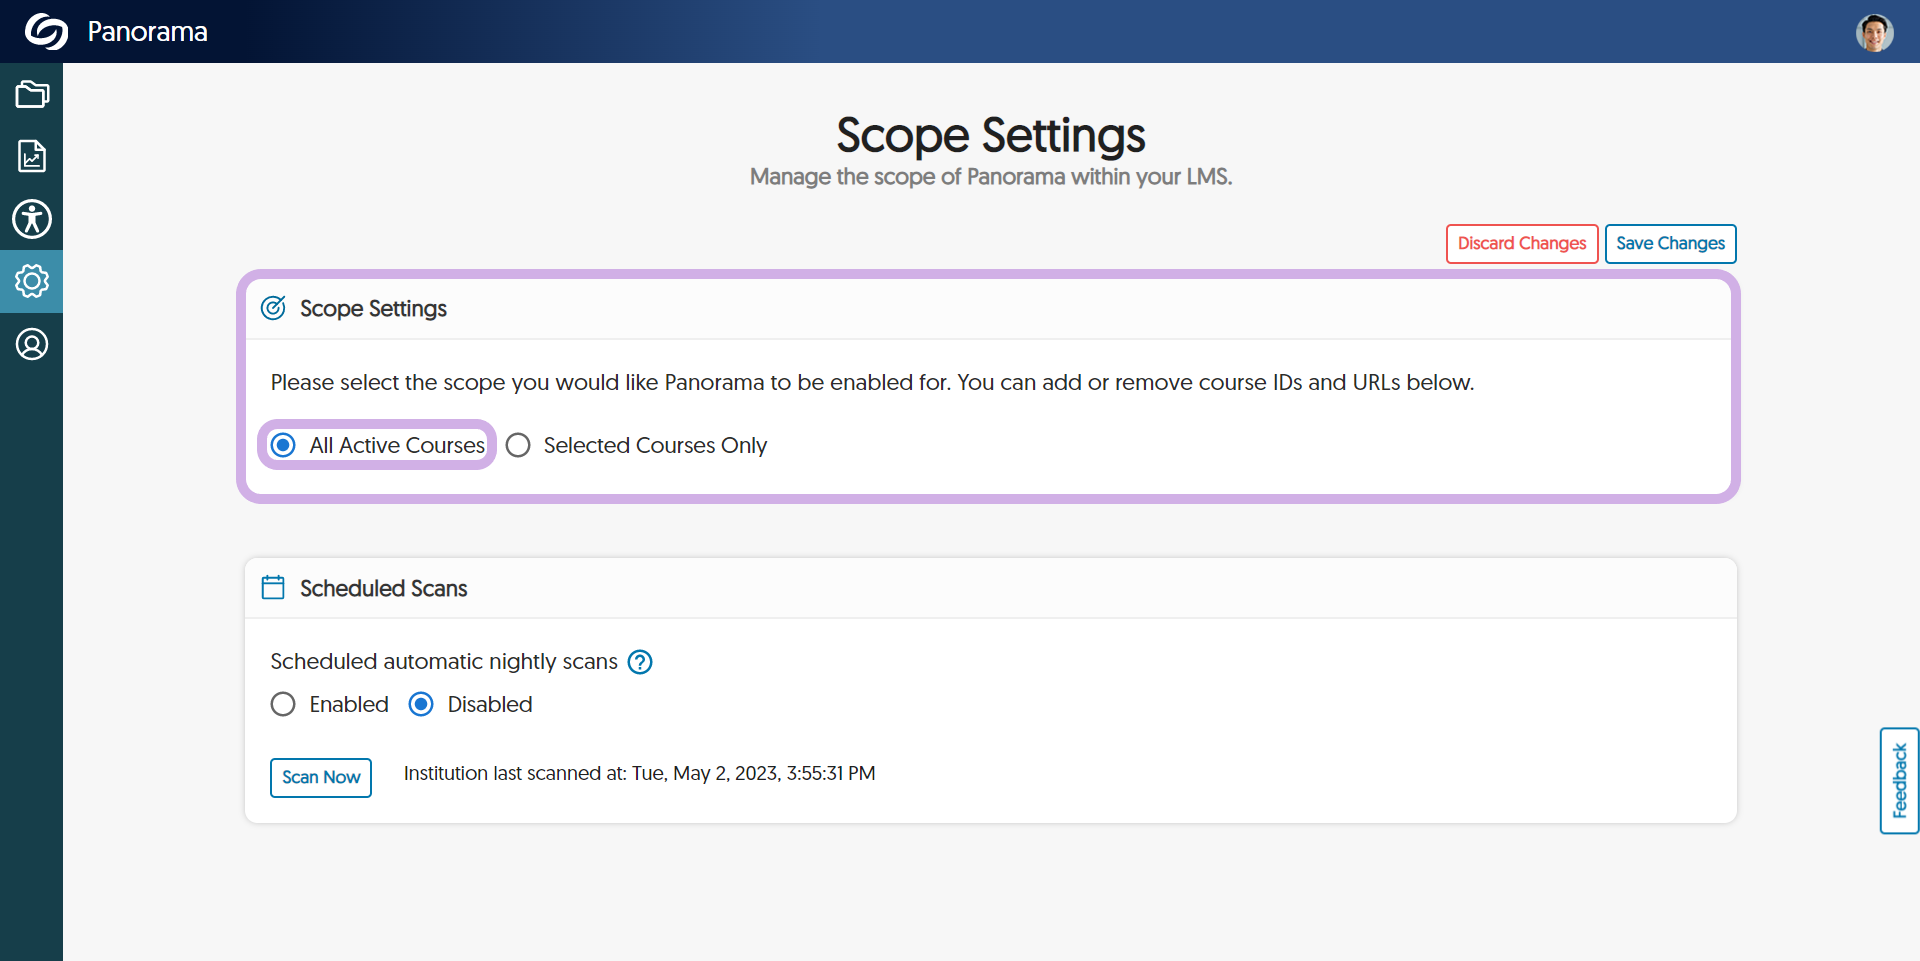Click the nightly scans help question icon
Screen dimensions: 1920x961
(x=640, y=662)
